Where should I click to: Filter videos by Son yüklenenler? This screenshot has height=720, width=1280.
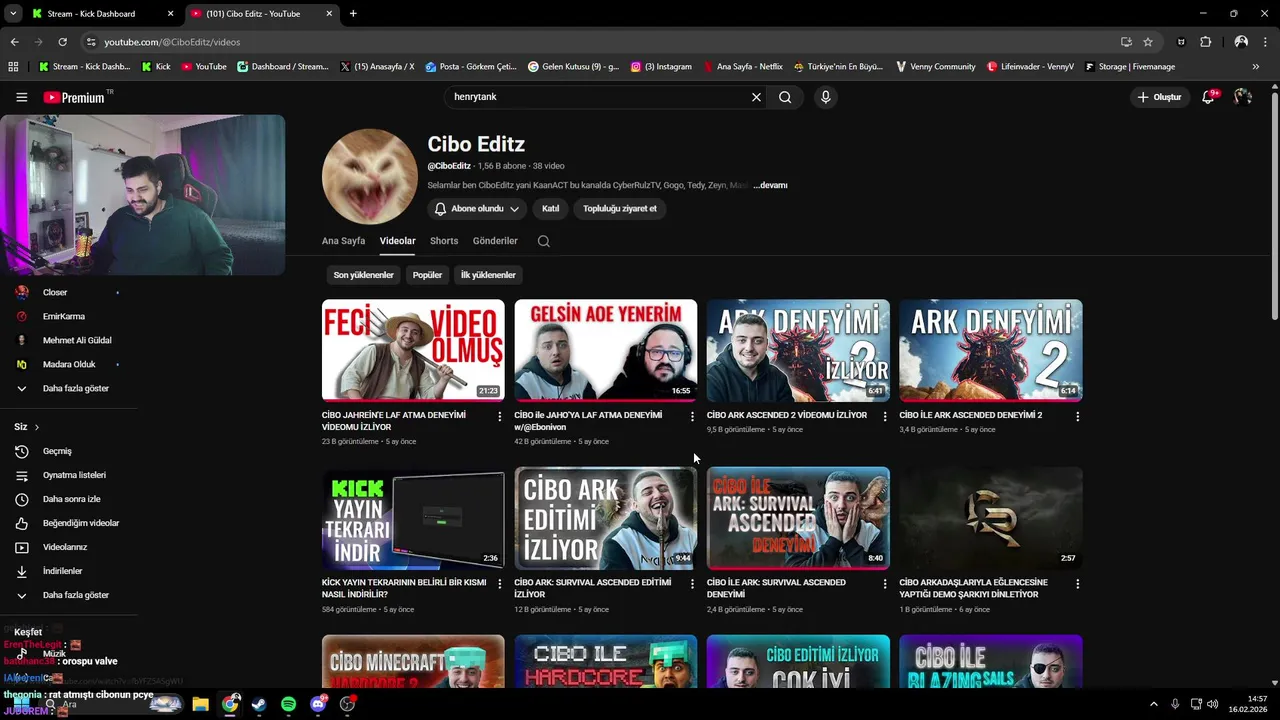tap(364, 275)
